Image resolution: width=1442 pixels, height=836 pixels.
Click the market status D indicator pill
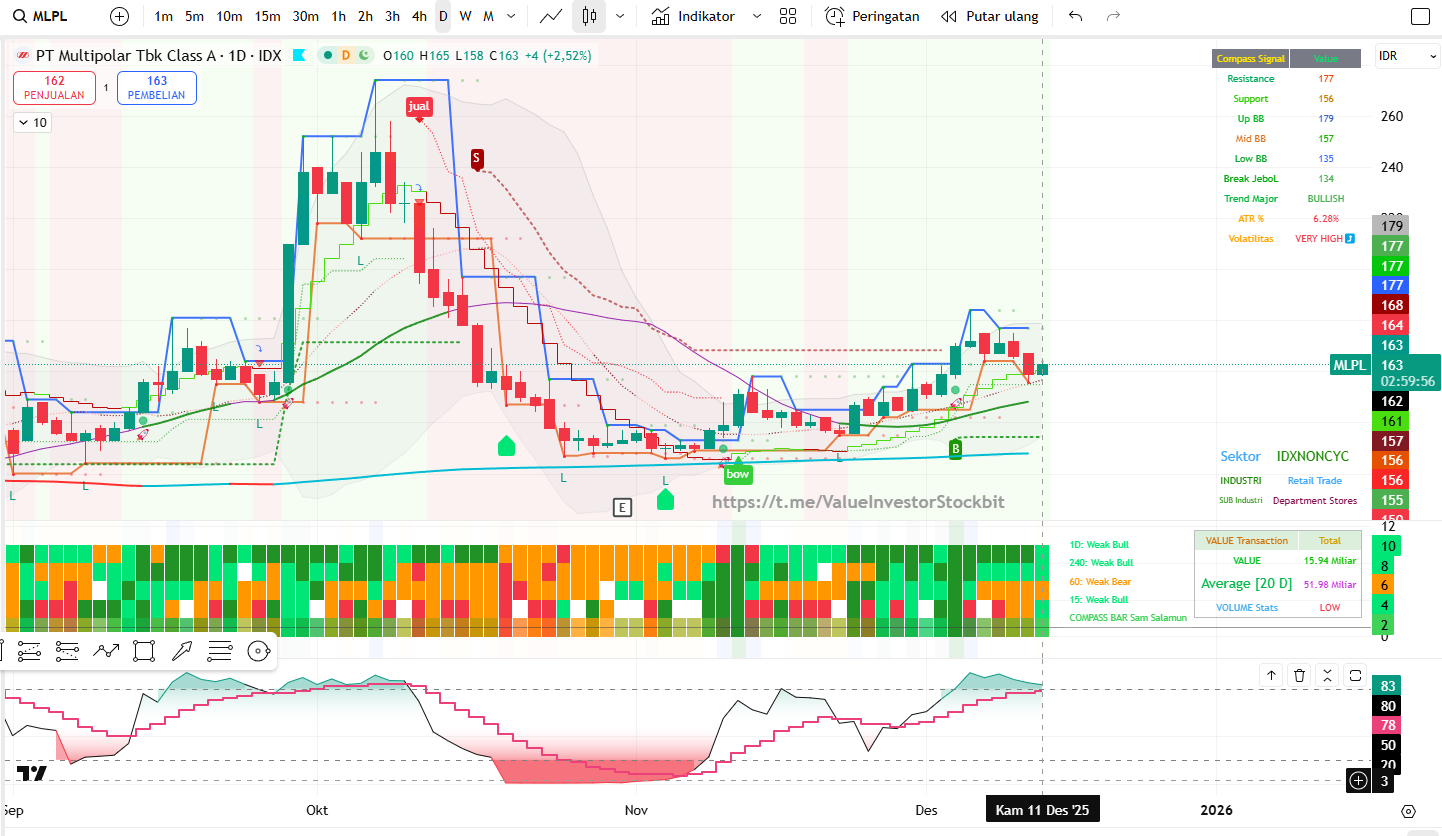(x=346, y=56)
